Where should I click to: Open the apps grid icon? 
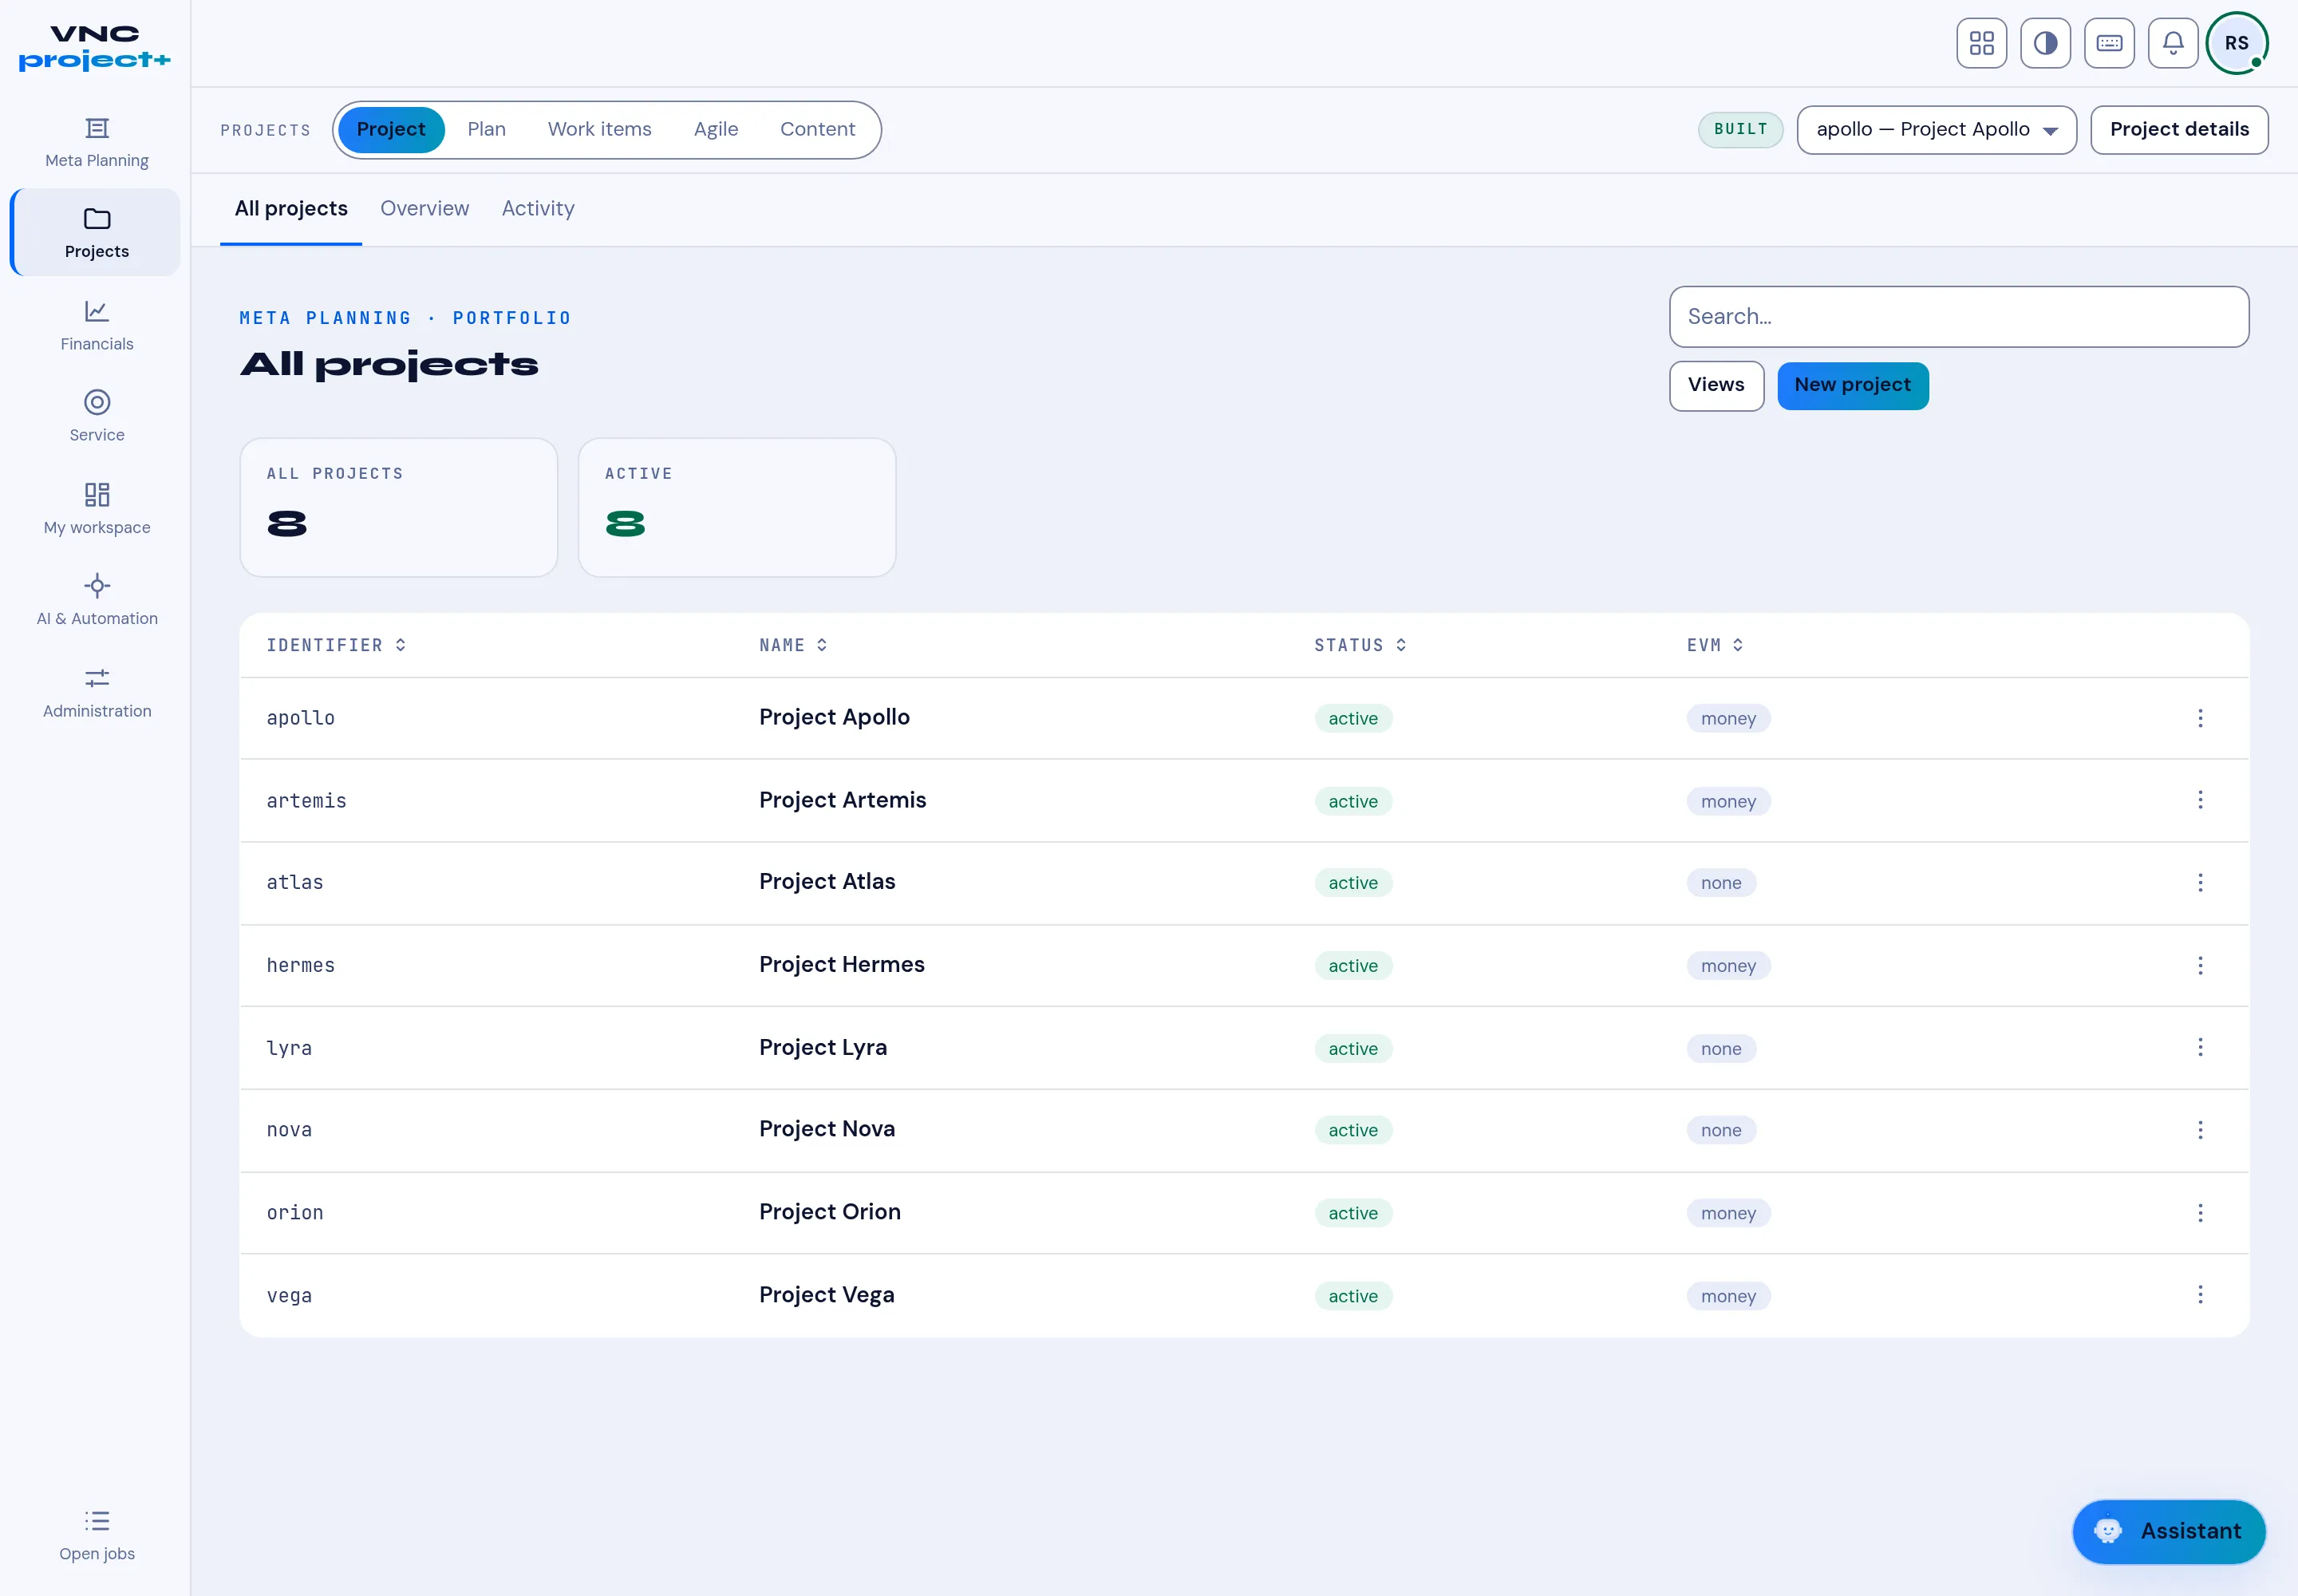click(x=1981, y=43)
